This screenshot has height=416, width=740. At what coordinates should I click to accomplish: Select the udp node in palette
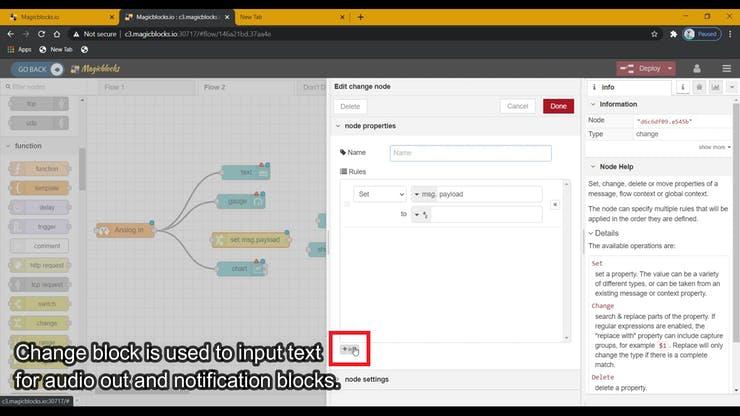(x=39, y=123)
